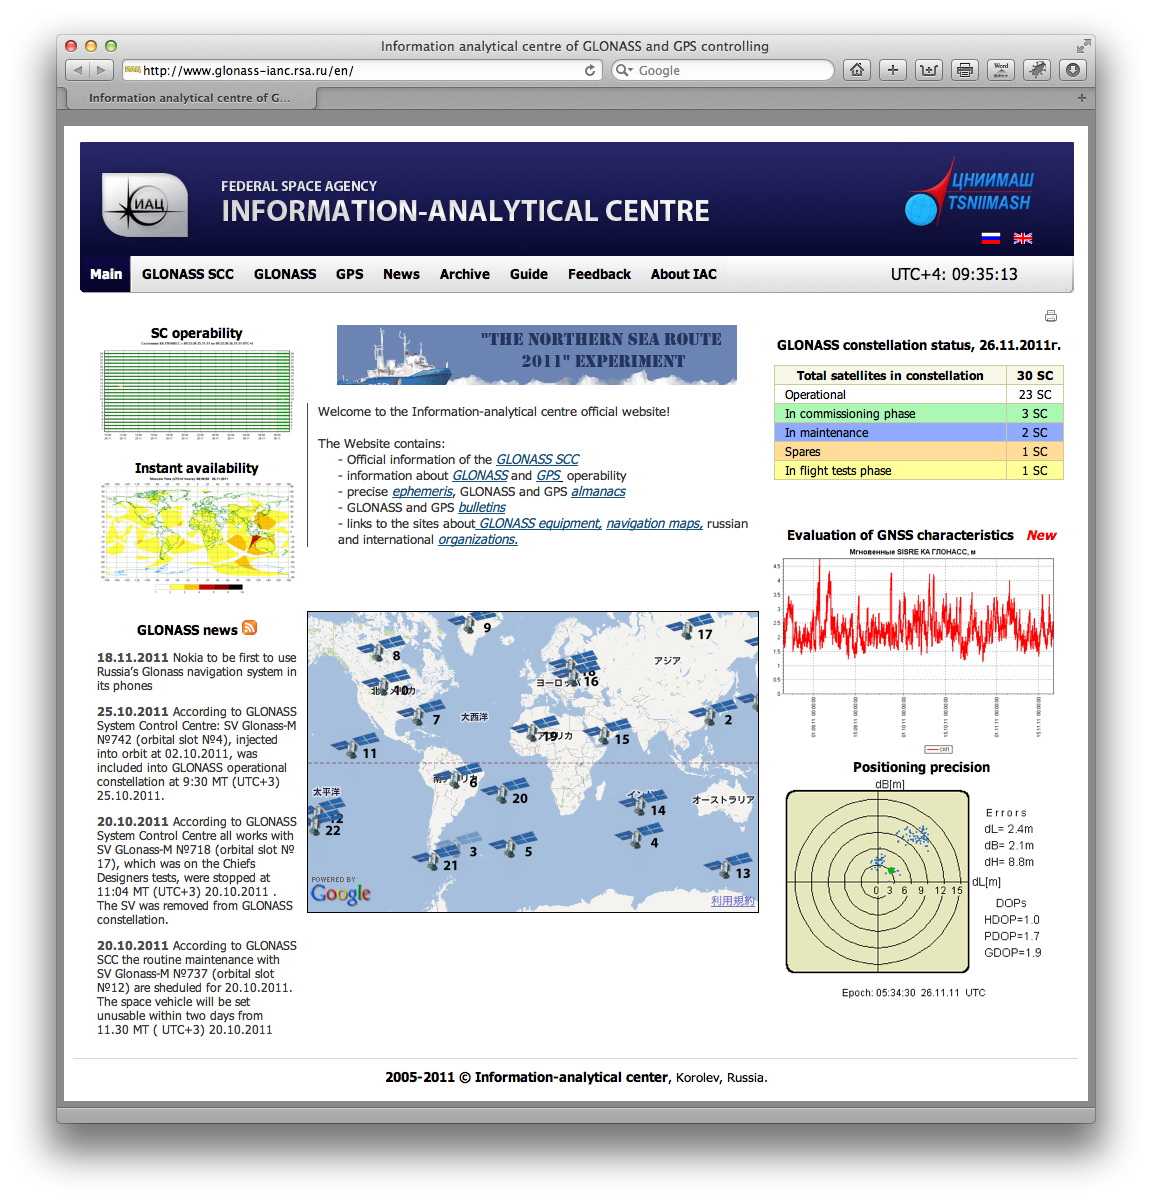Image resolution: width=1152 pixels, height=1202 pixels.
Task: Select satellite 15 on the map
Action: 607,733
